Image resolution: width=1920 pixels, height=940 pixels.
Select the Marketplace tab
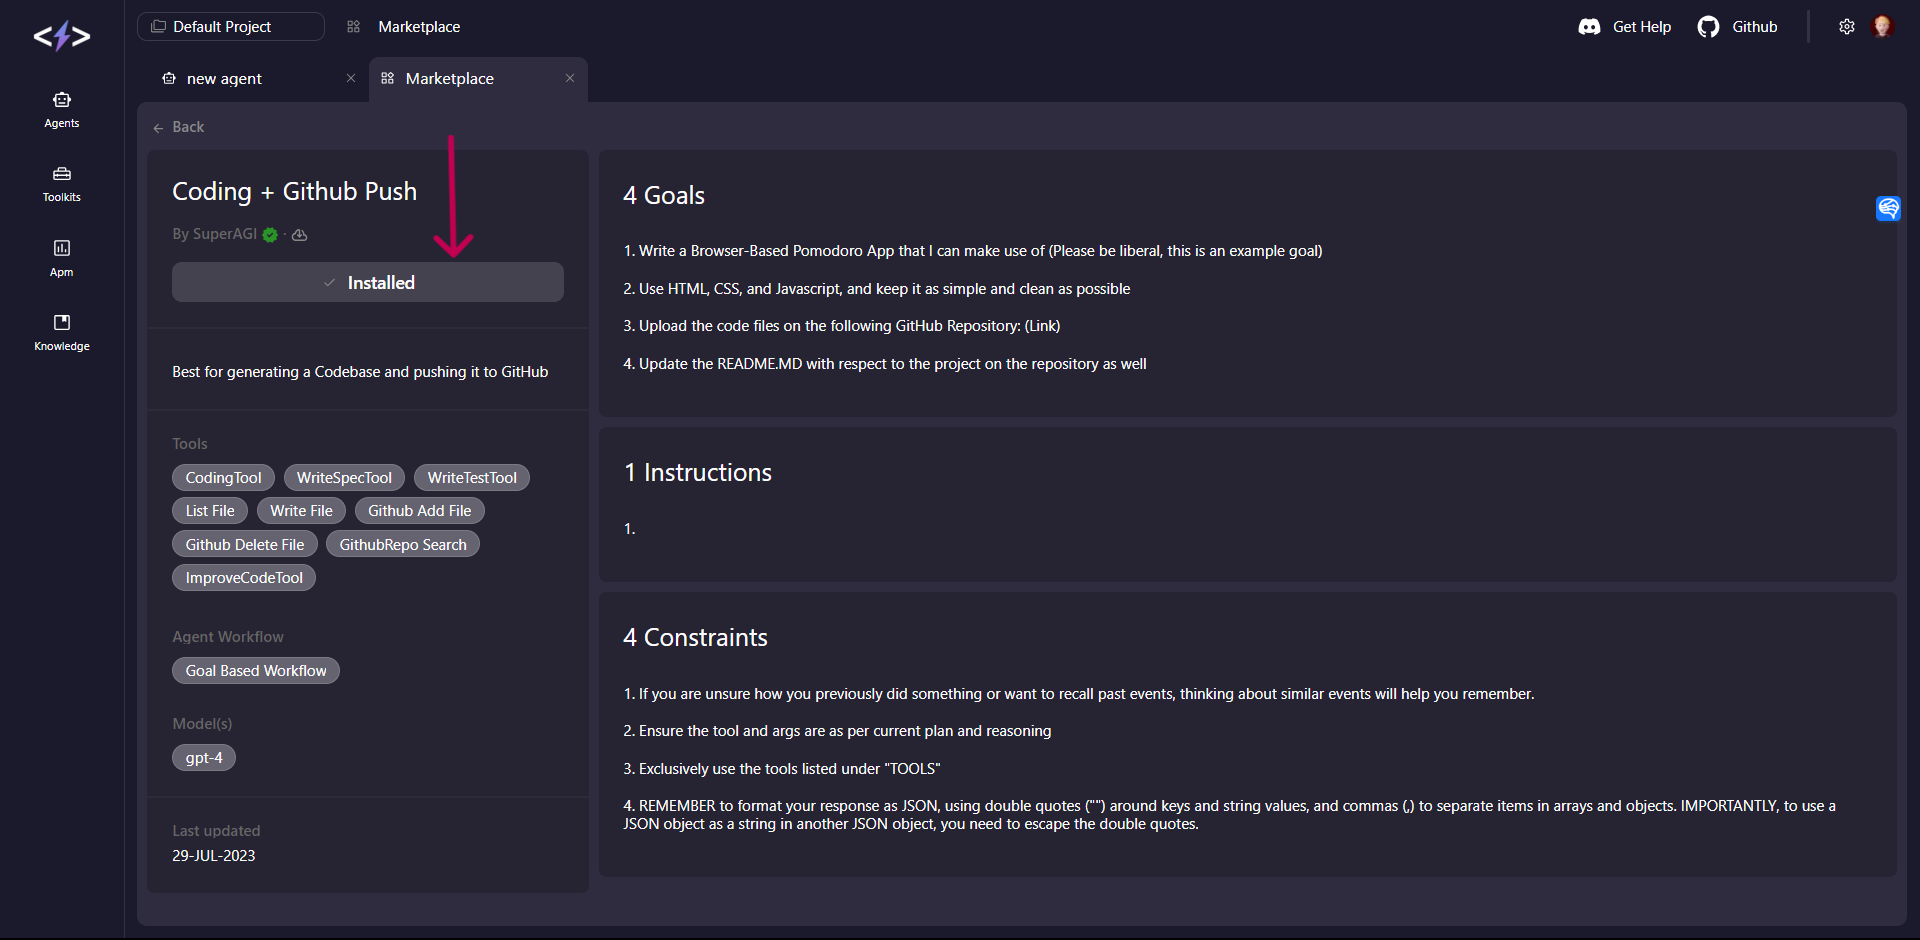(449, 79)
